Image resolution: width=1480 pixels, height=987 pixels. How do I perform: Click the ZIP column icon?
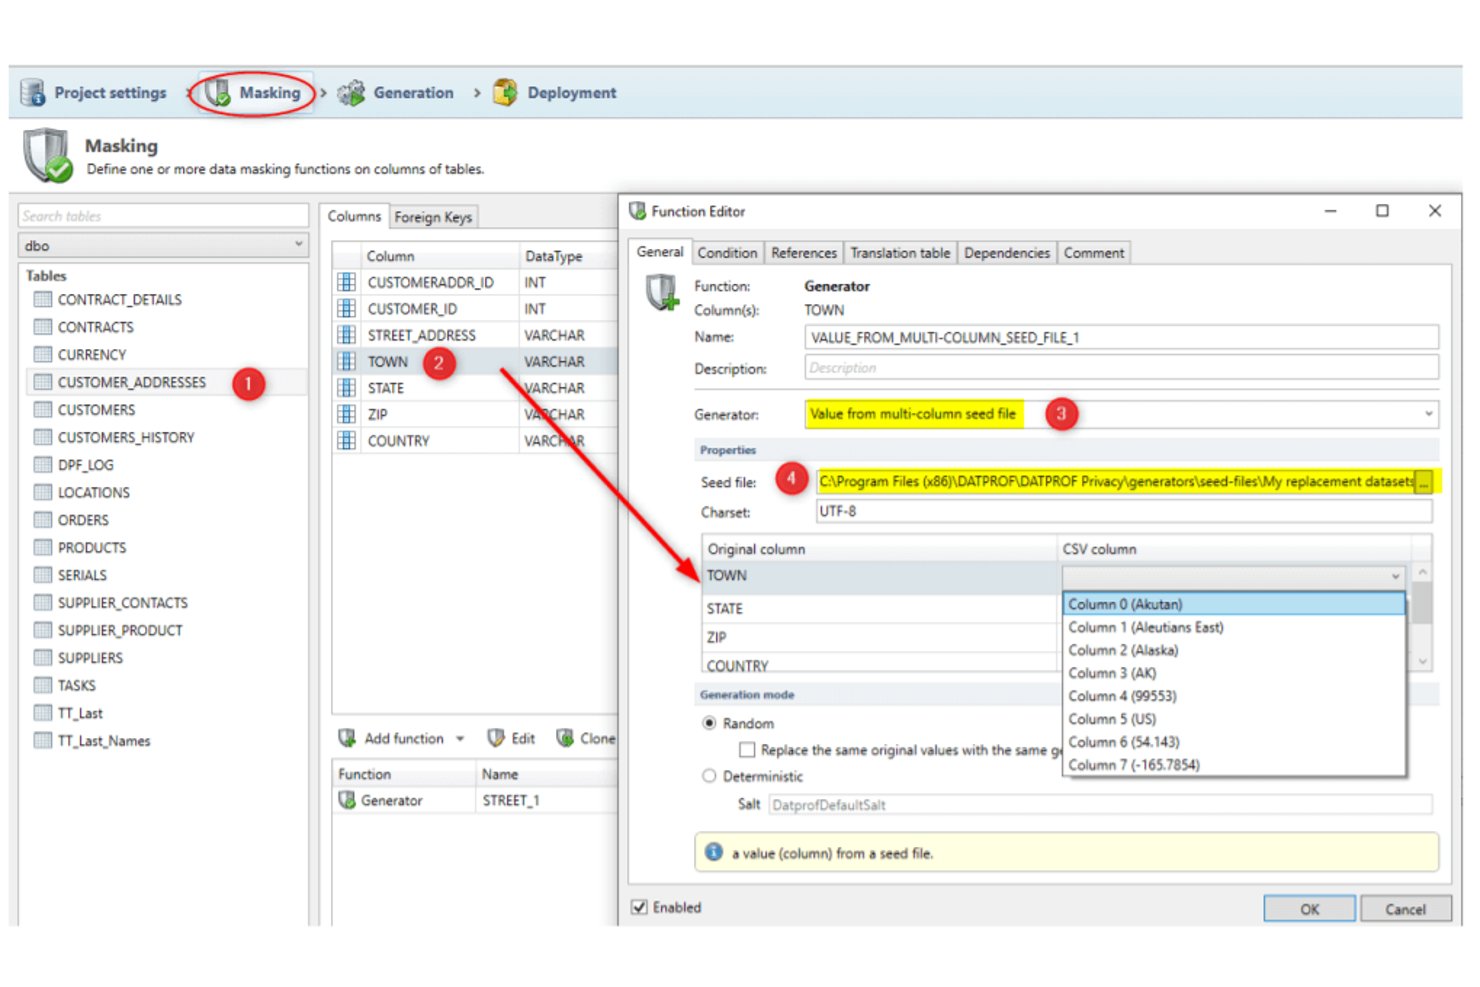point(347,414)
